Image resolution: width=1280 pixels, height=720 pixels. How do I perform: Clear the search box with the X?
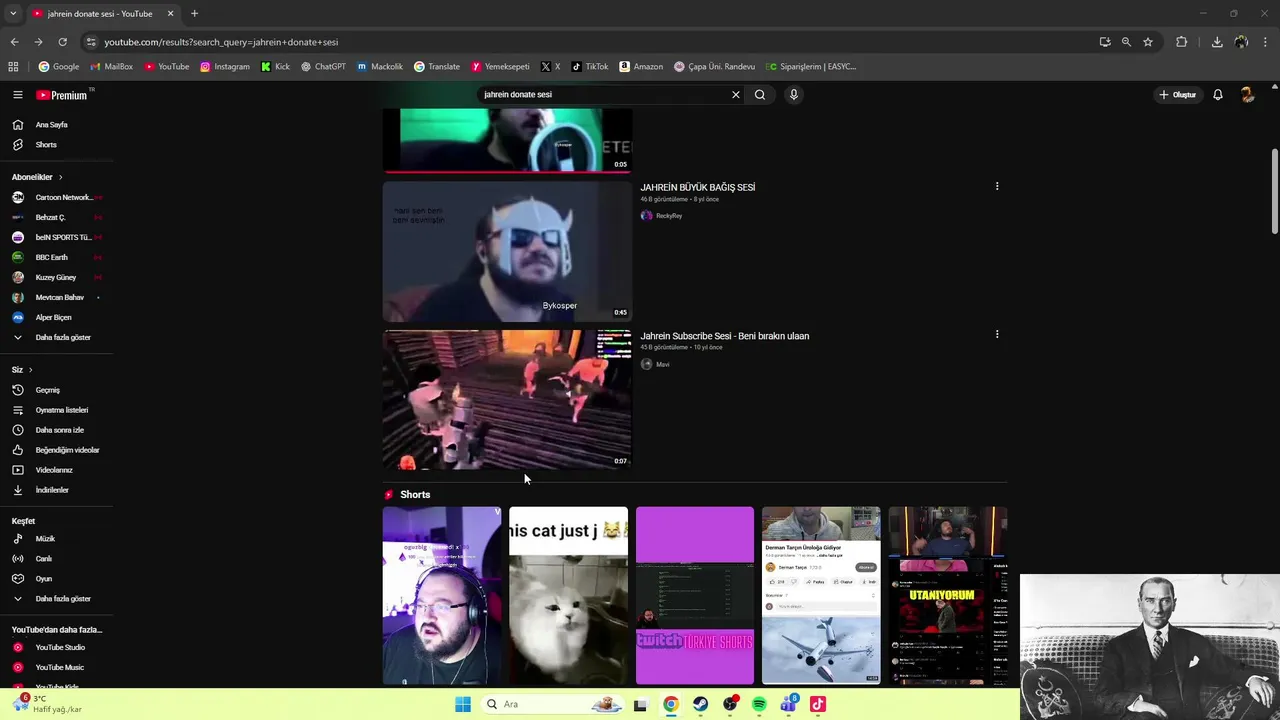tap(736, 95)
